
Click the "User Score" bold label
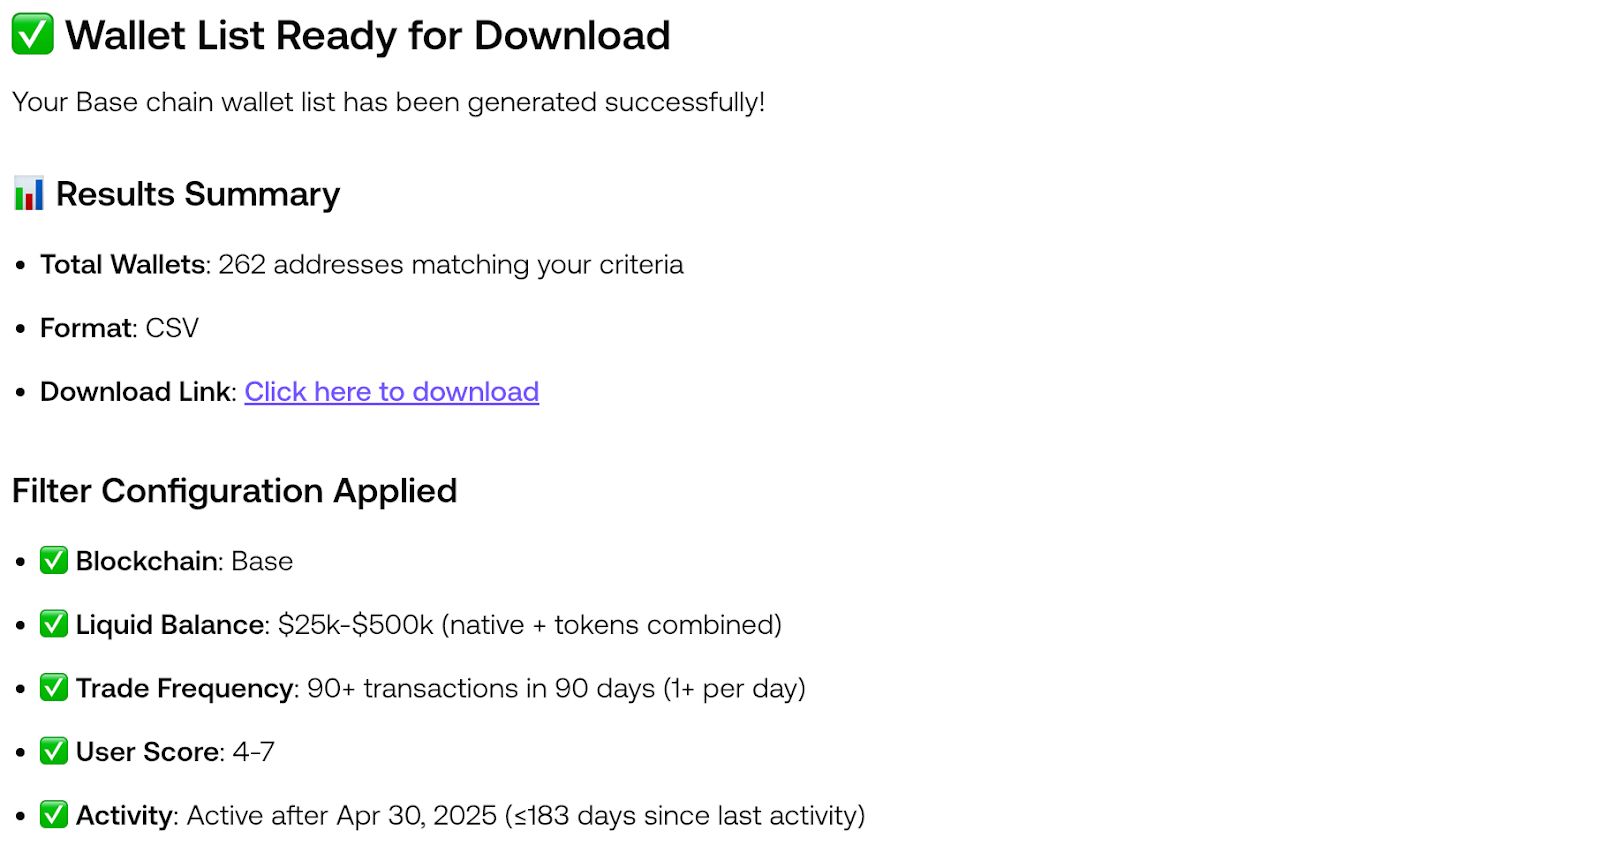tap(147, 752)
